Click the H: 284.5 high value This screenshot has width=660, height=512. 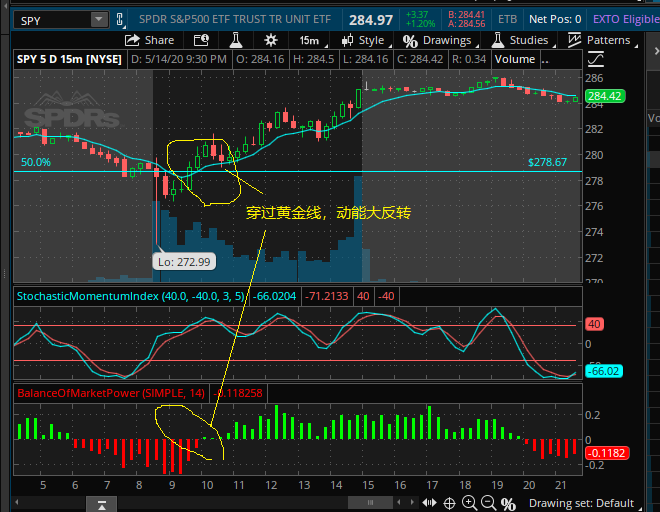314,59
